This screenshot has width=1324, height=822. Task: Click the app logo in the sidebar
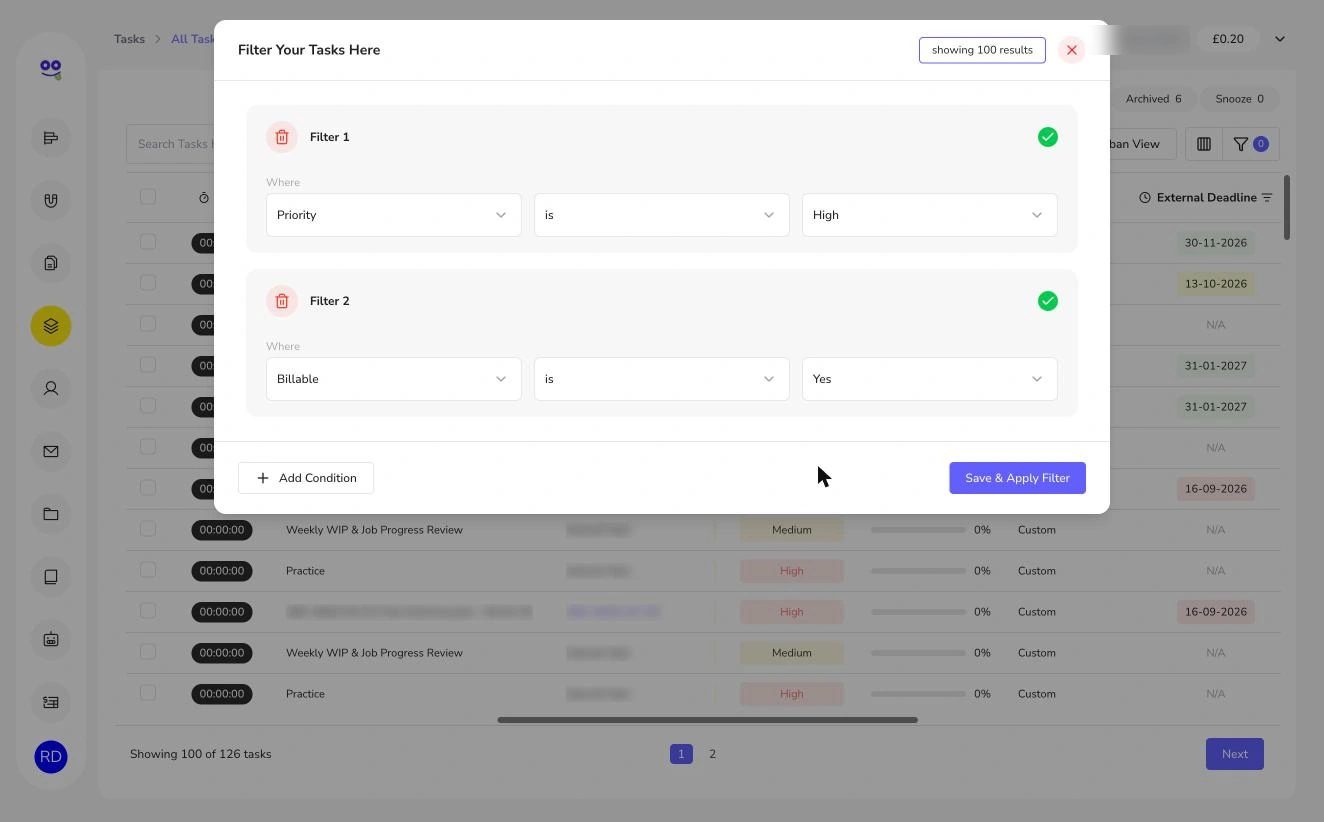coord(51,69)
